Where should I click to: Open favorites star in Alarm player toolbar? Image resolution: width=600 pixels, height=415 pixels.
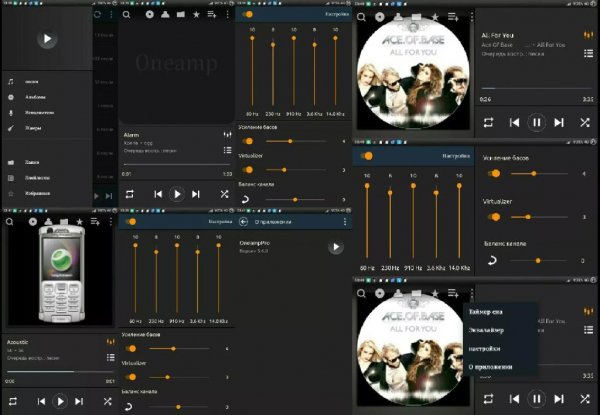coord(196,15)
